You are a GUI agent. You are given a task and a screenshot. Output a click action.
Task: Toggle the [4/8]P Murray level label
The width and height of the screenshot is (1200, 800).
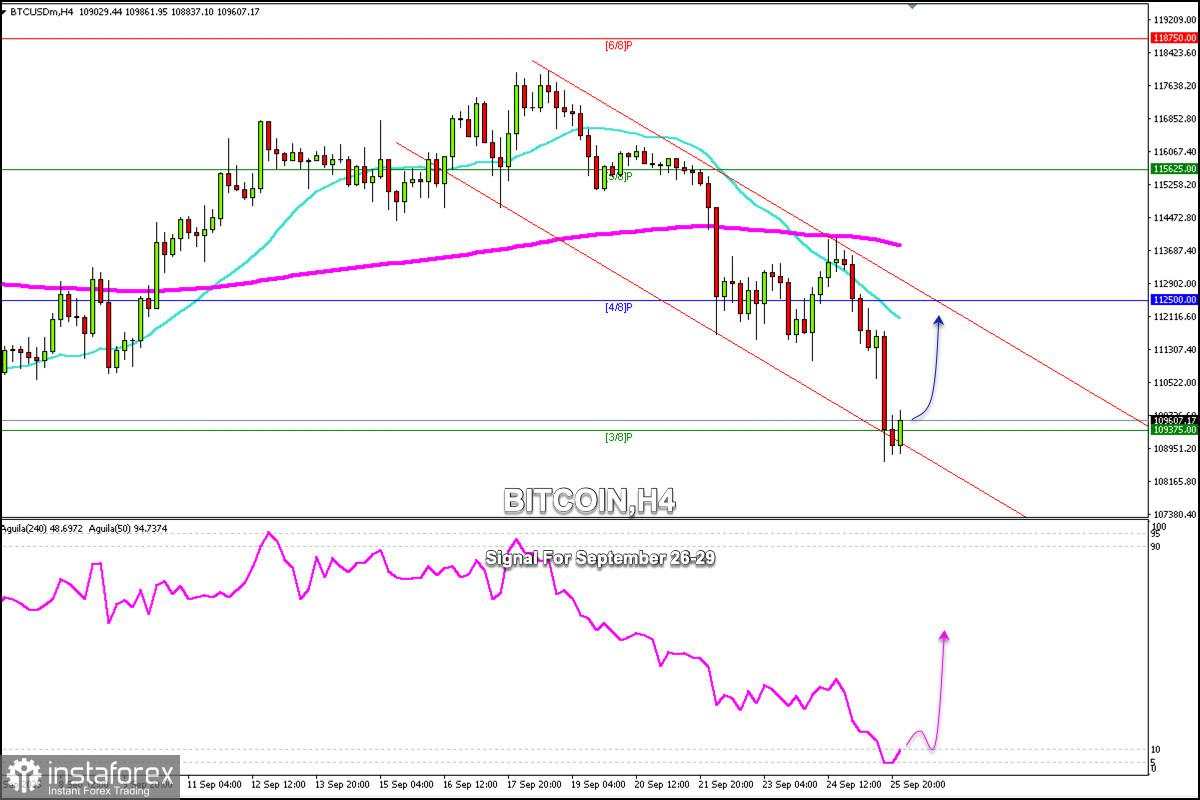coord(617,308)
